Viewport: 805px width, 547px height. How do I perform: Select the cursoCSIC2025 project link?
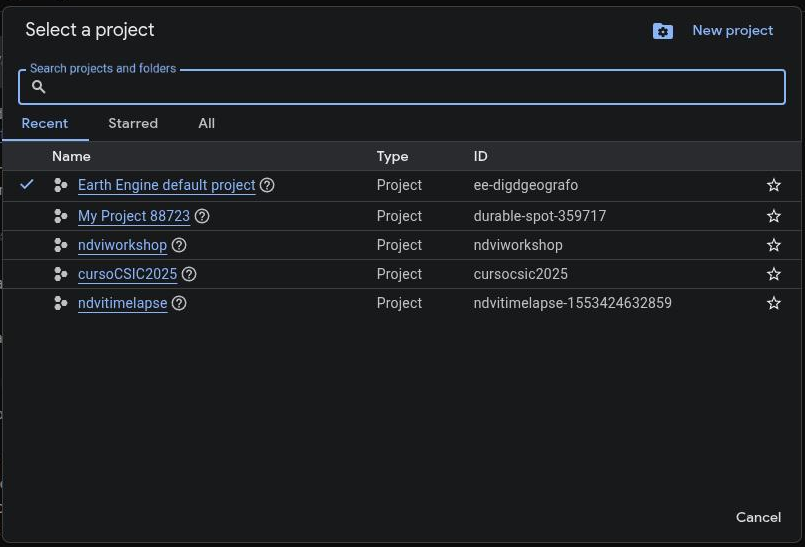[x=127, y=274]
